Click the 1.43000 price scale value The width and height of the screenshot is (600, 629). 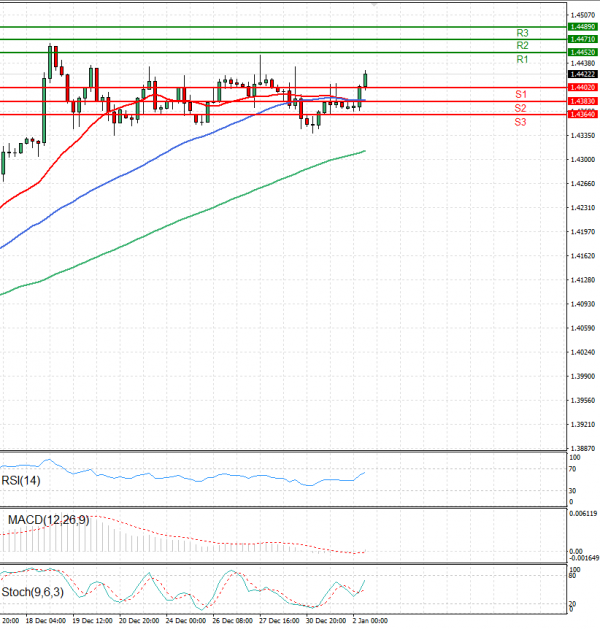583,160
